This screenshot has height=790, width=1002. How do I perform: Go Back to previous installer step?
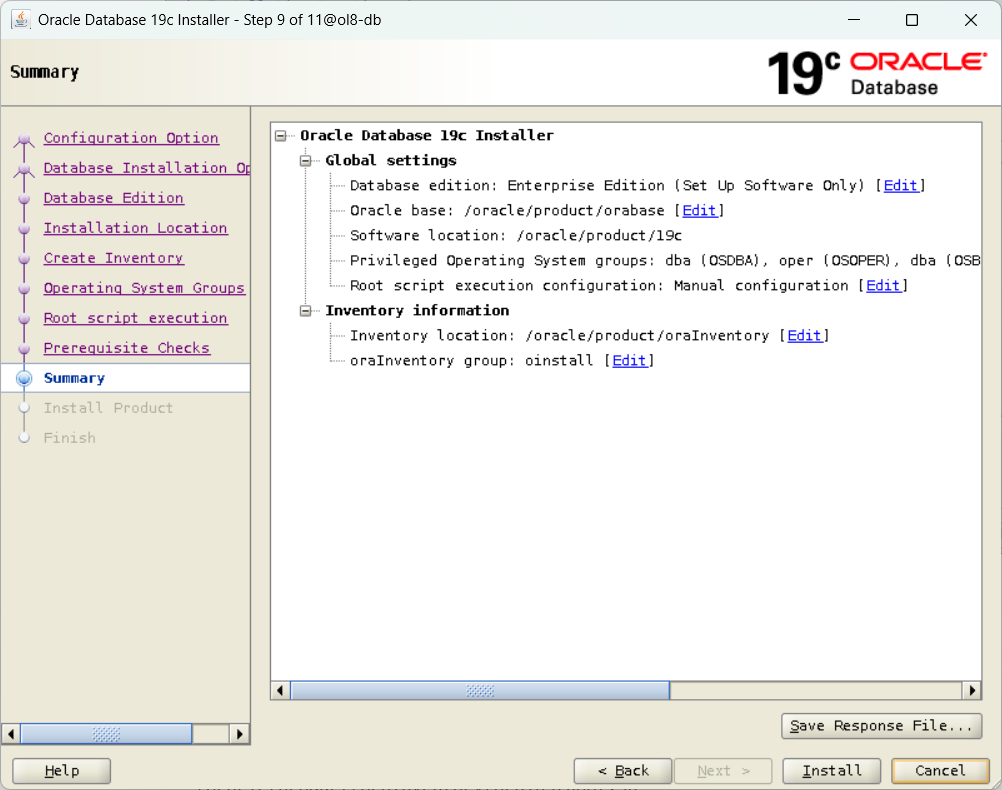(623, 771)
